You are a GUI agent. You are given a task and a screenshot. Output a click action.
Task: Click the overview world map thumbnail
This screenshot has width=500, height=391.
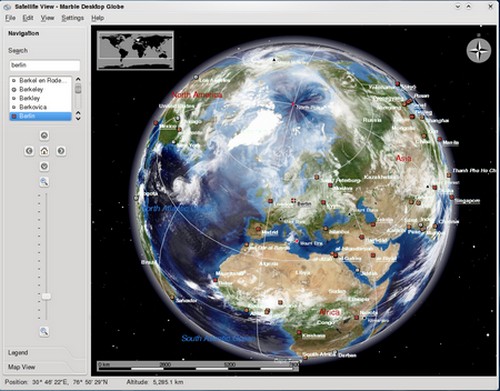point(135,50)
